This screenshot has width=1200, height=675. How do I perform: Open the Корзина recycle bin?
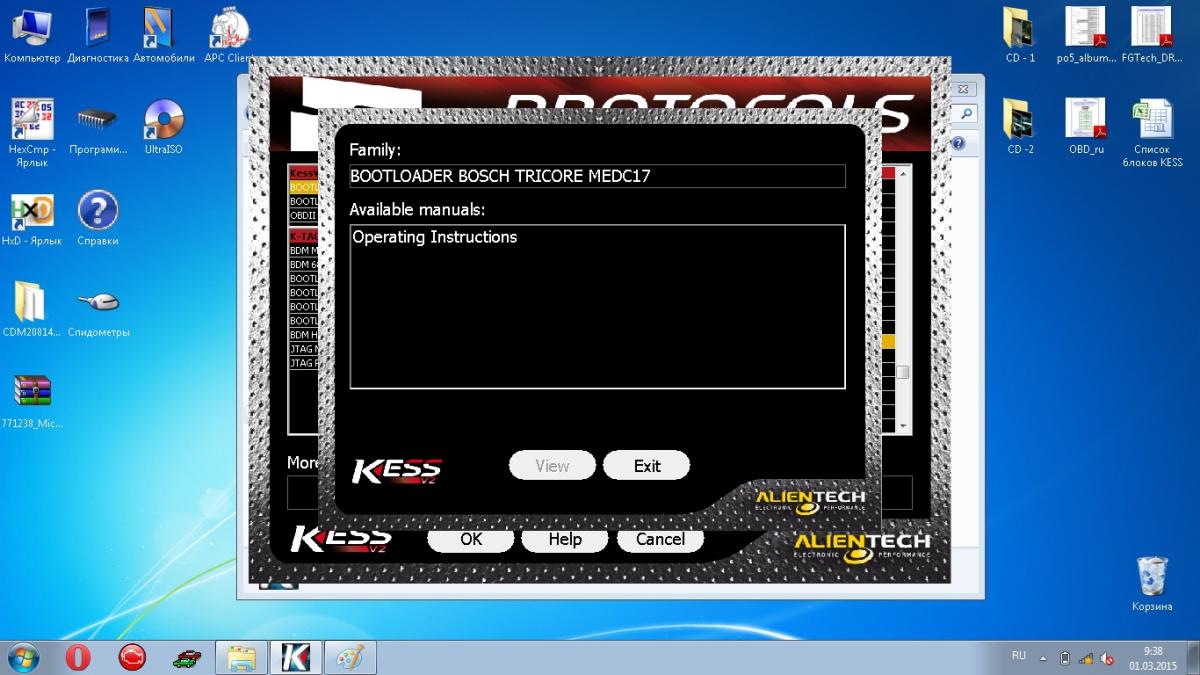point(1152,583)
